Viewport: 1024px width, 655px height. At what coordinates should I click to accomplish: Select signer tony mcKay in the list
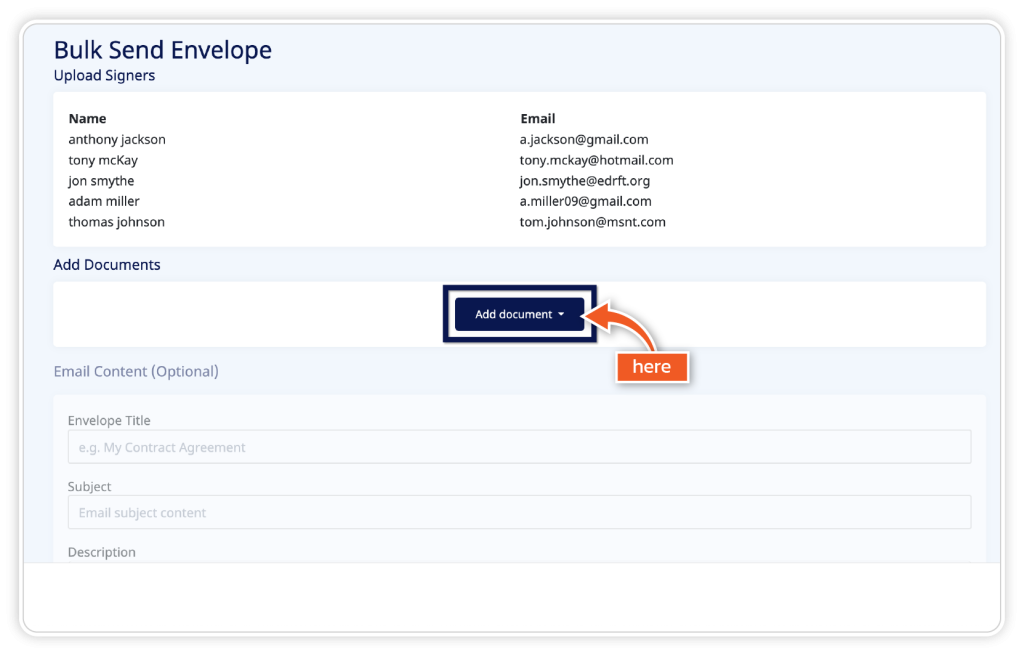point(103,160)
